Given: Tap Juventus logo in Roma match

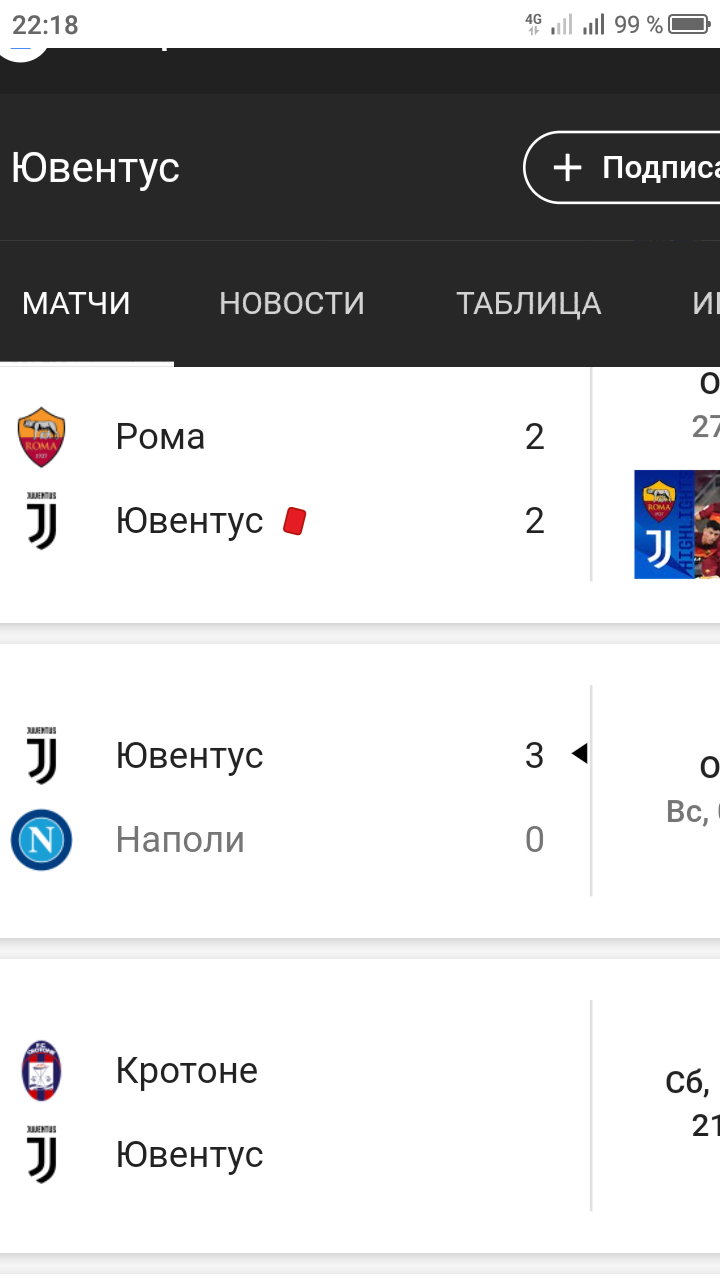Looking at the screenshot, I should click(x=42, y=521).
